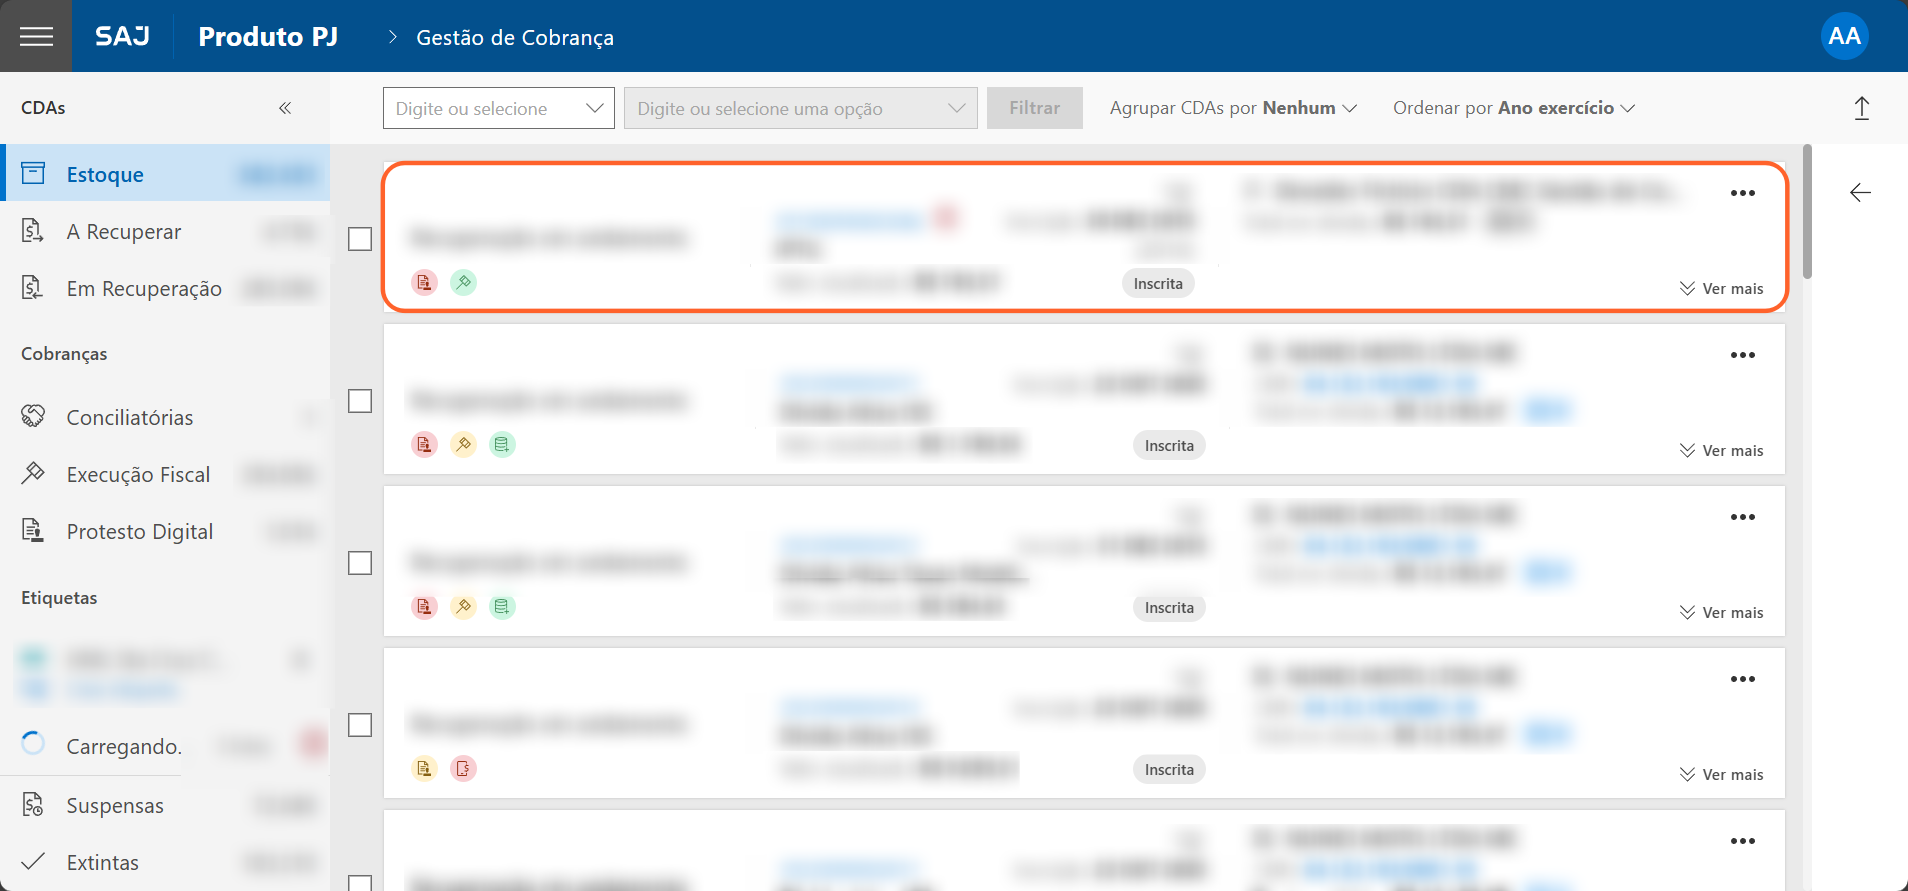Click the first Digite ou selecione field
The width and height of the screenshot is (1908, 891).
pos(498,108)
